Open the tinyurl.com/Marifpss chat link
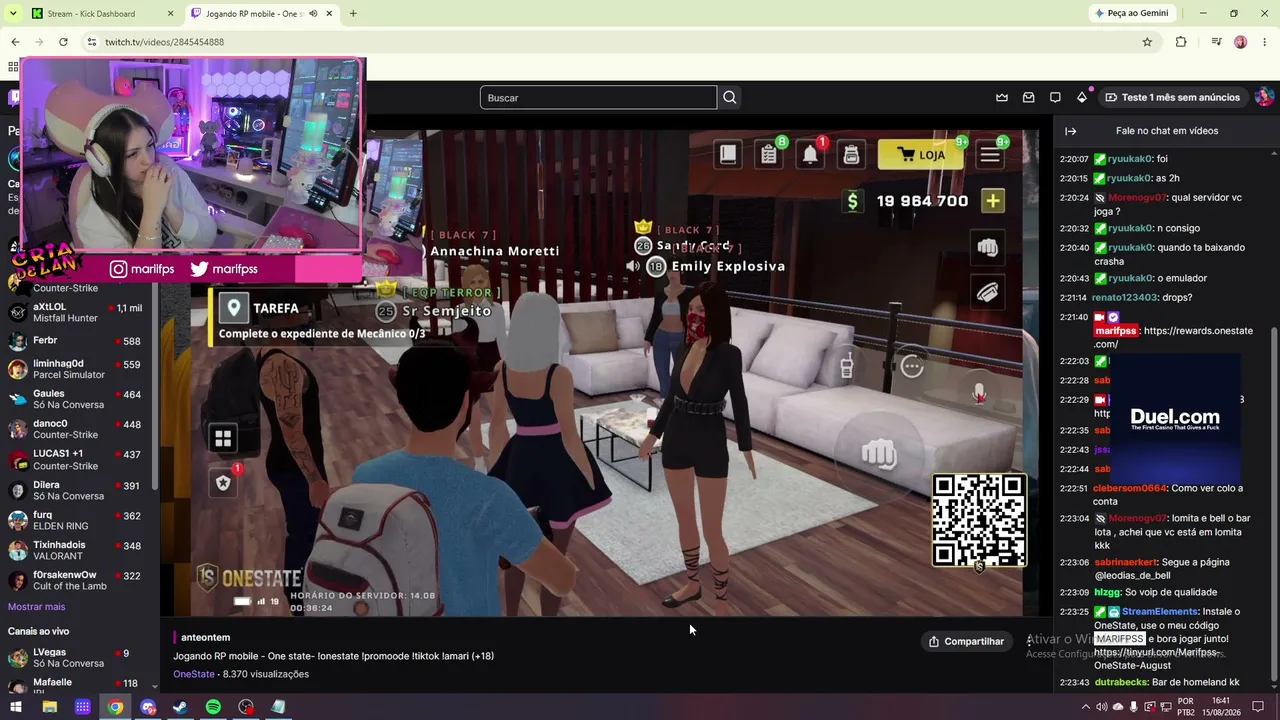 [x=1157, y=658]
